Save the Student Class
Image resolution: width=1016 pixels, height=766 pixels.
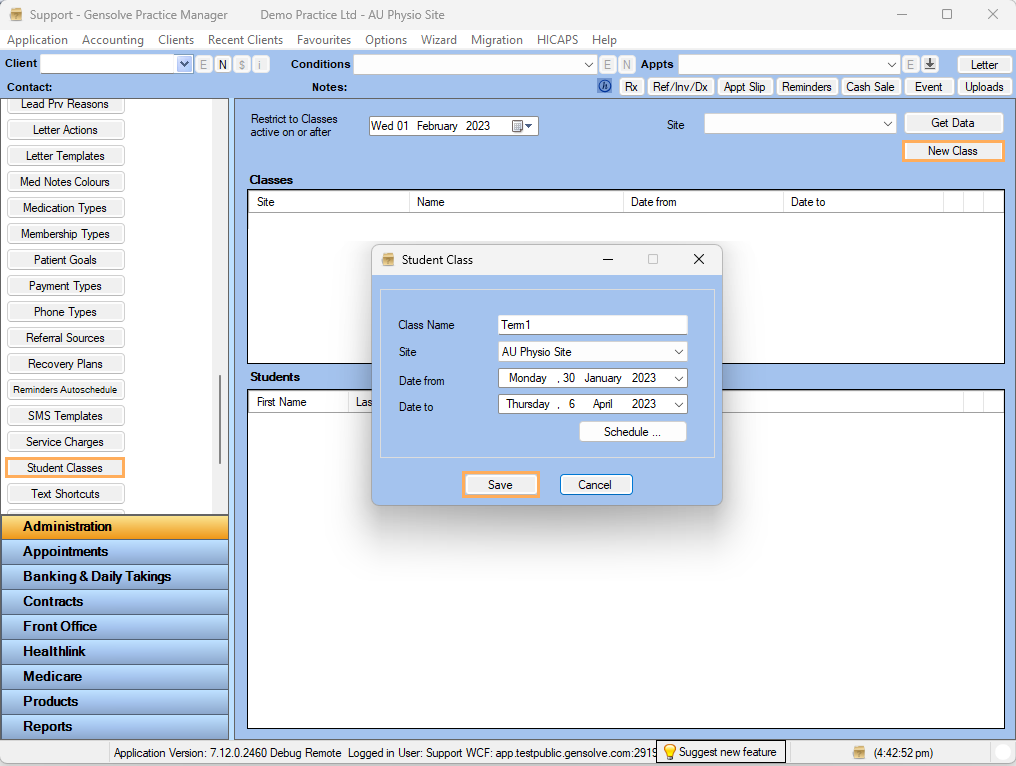[500, 485]
